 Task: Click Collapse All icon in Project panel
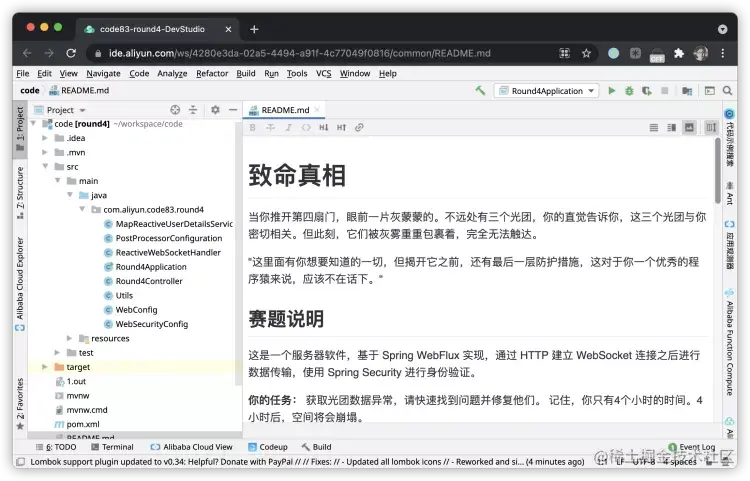[x=193, y=109]
